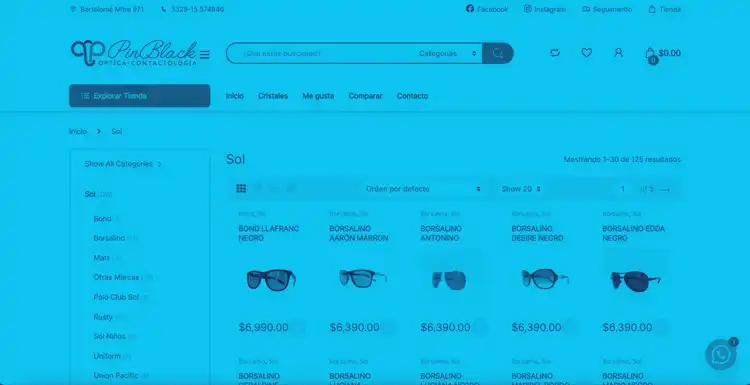
Task: Click the address Bartolomé Mitre 971
Action: pyautogui.click(x=107, y=9)
